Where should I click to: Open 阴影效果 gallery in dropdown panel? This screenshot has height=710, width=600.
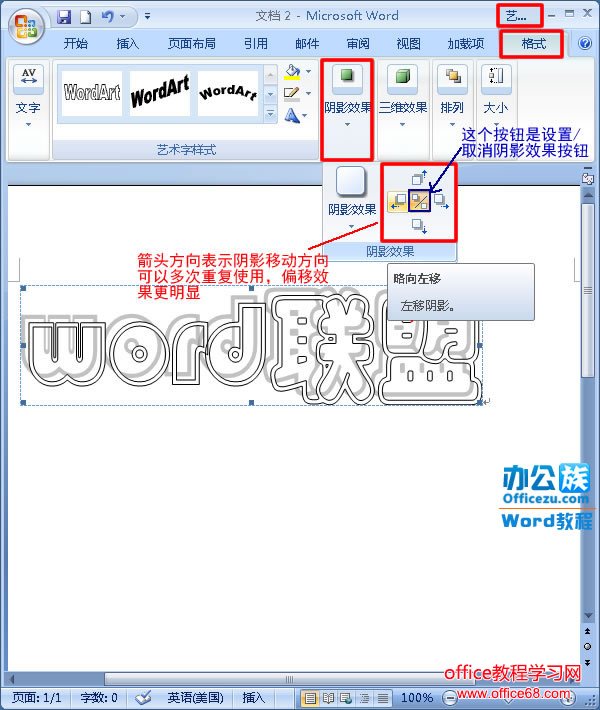point(352,198)
